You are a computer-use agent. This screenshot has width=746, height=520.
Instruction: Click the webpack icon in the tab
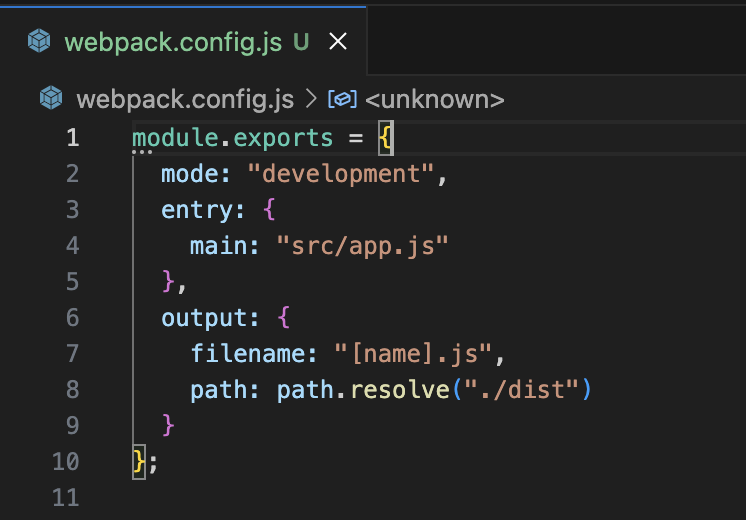(39, 41)
